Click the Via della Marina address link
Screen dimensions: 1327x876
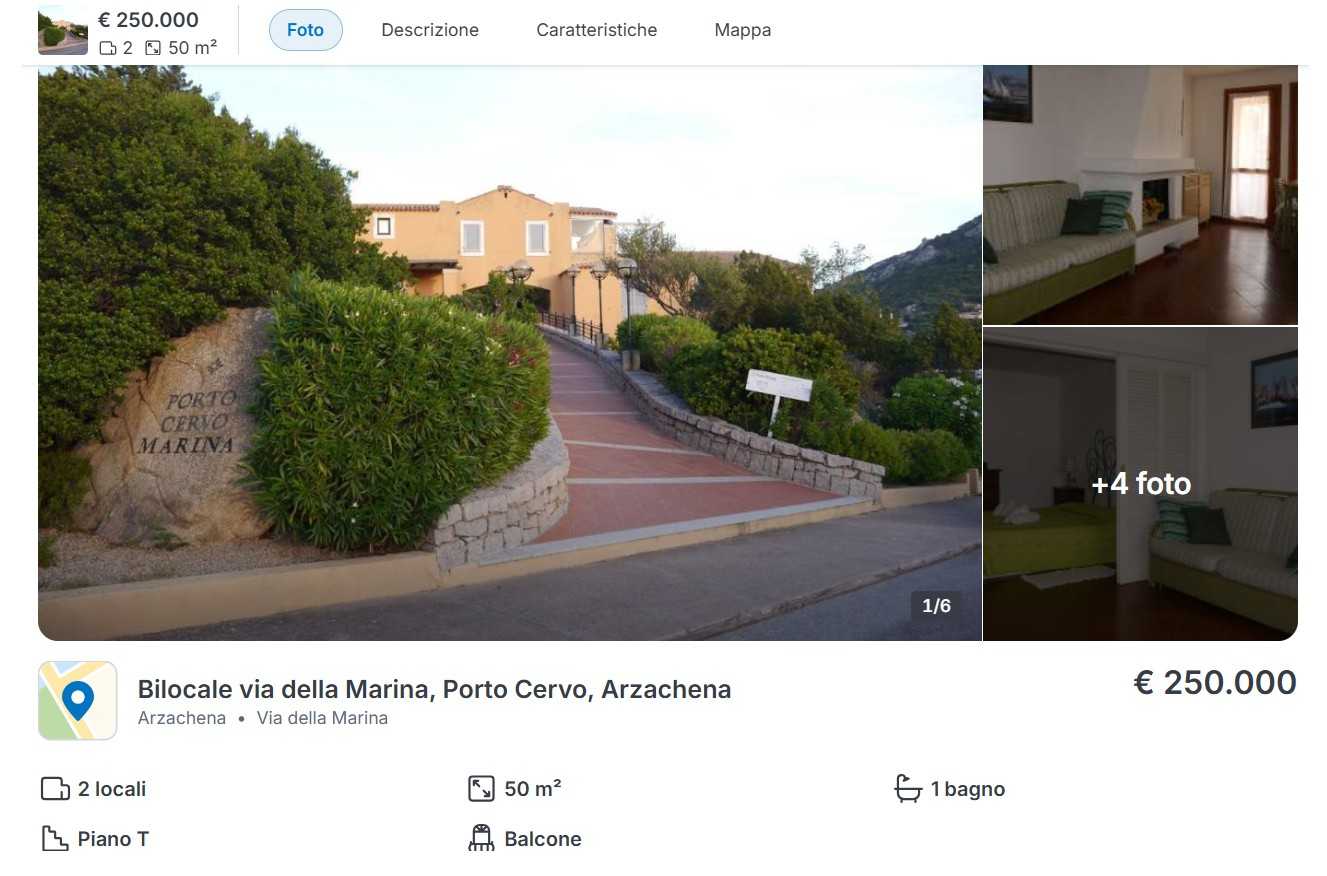click(322, 718)
